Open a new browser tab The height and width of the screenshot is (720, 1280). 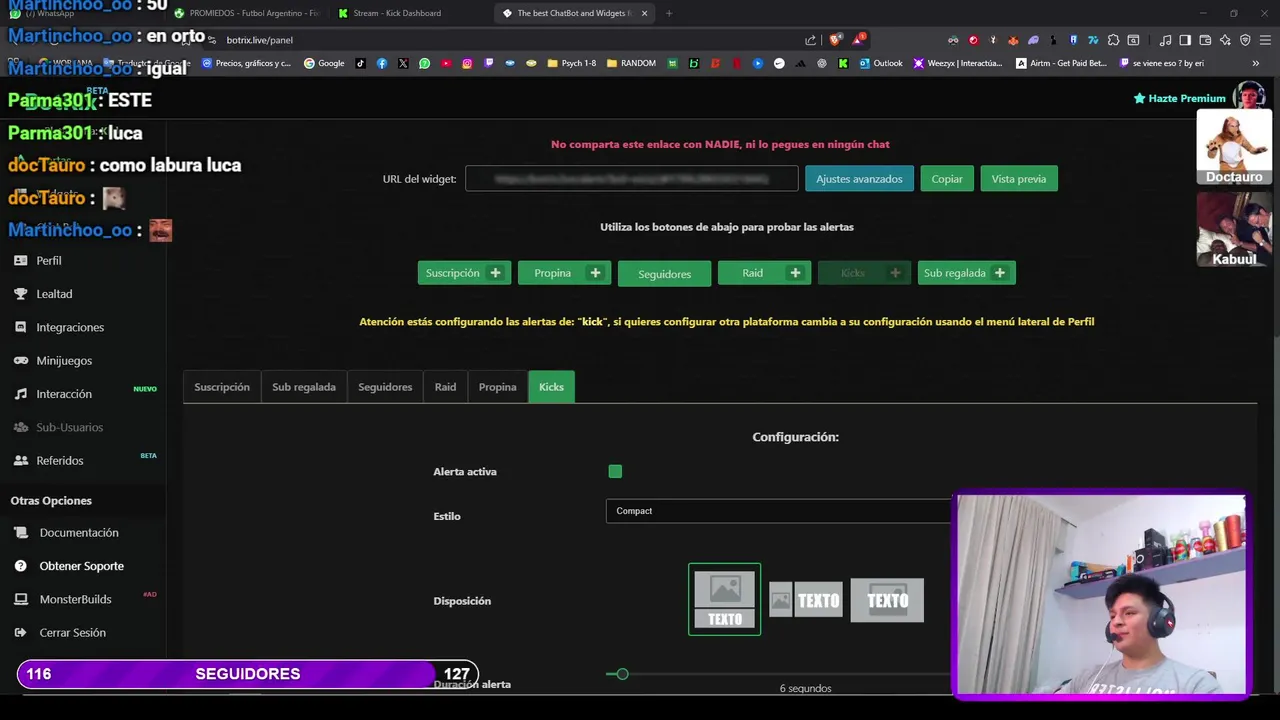pos(669,13)
